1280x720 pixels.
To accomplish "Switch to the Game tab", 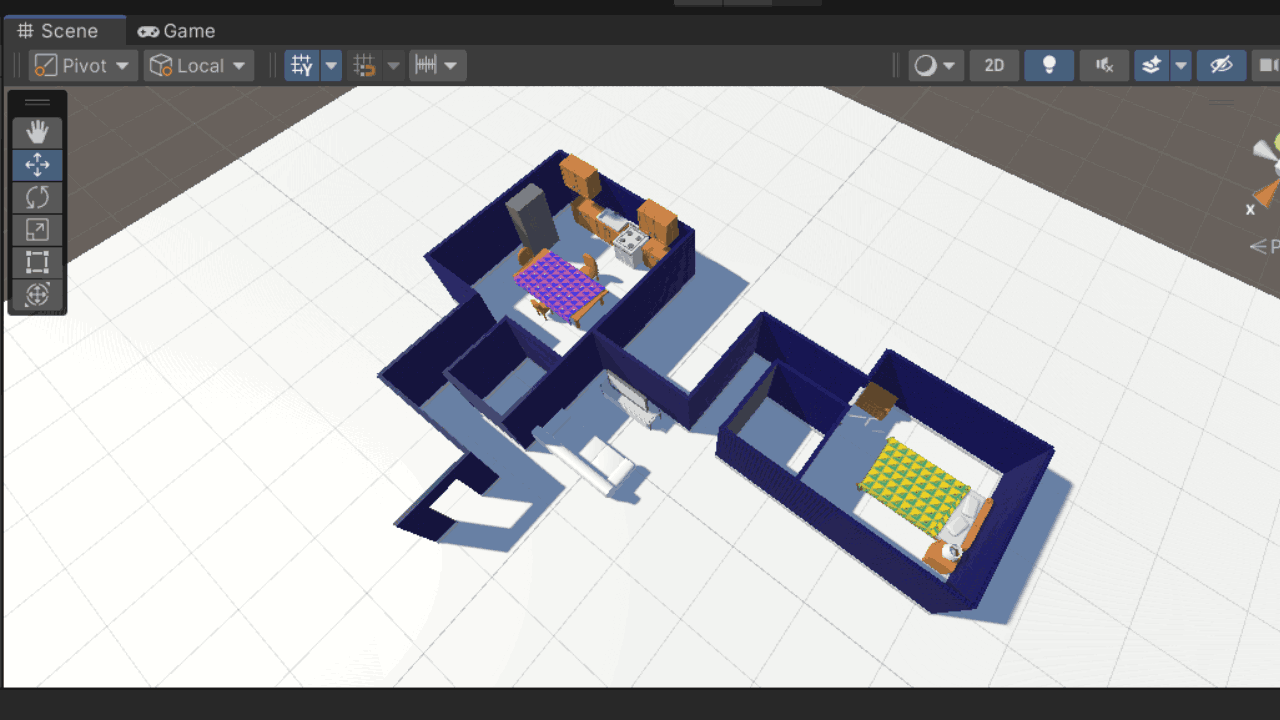I will pyautogui.click(x=177, y=31).
